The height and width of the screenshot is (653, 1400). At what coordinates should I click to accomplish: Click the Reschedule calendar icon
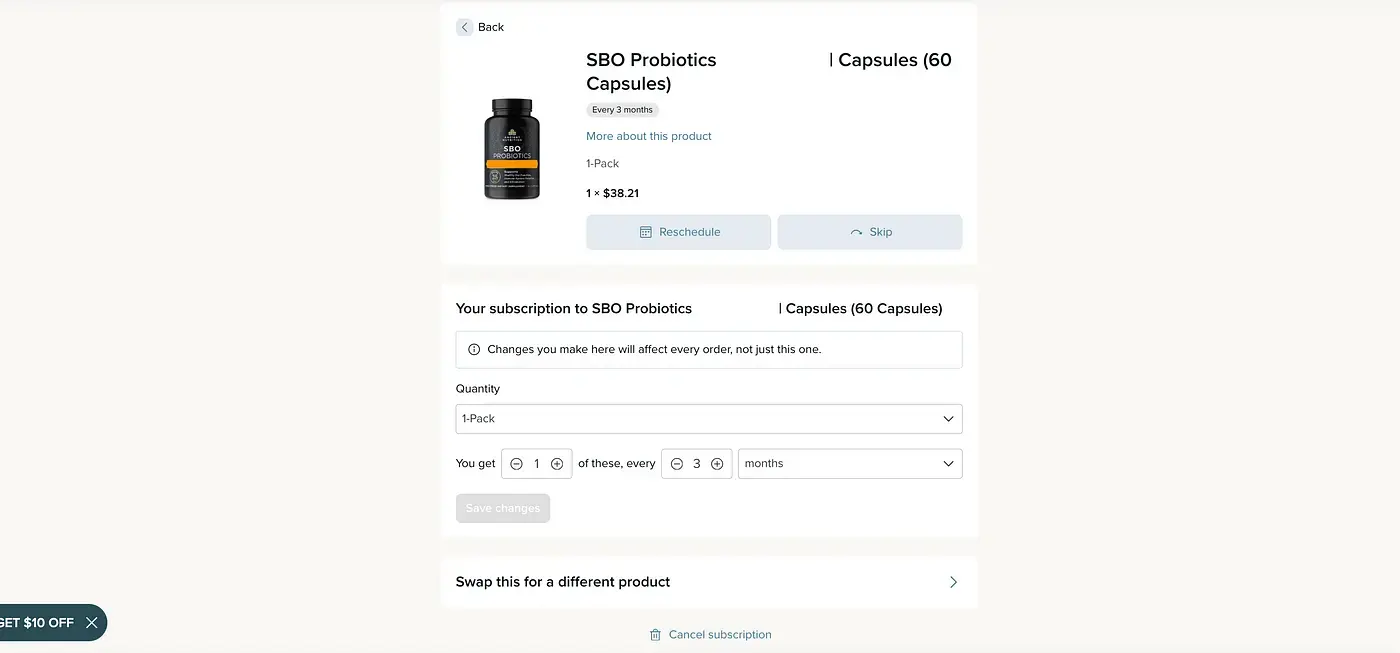(646, 232)
